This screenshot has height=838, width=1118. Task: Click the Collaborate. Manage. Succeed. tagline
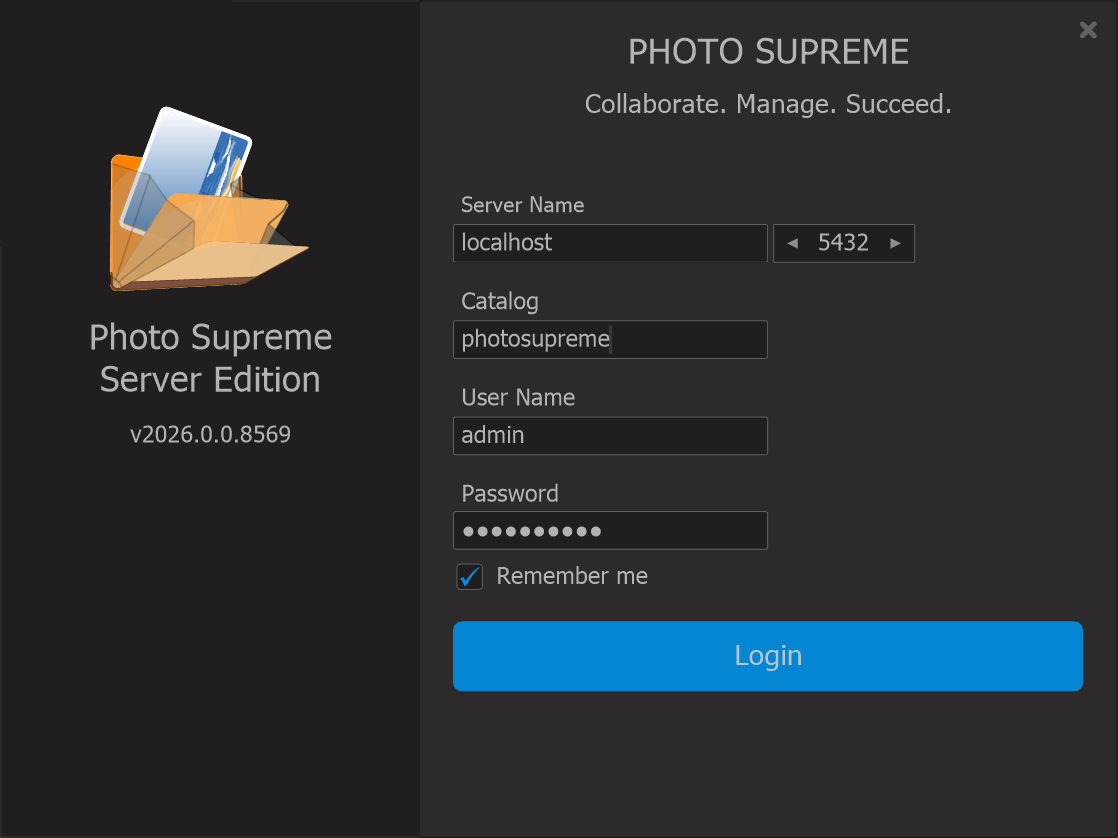768,104
